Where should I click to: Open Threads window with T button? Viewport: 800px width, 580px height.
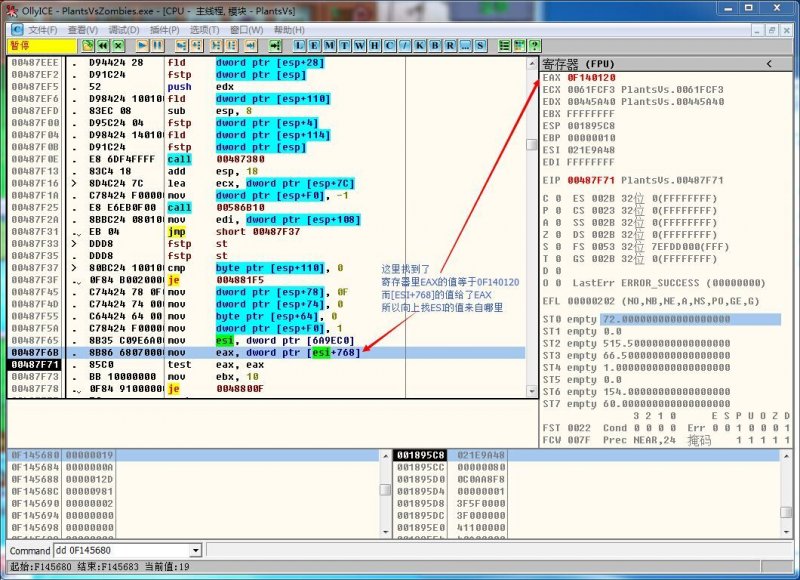344,46
